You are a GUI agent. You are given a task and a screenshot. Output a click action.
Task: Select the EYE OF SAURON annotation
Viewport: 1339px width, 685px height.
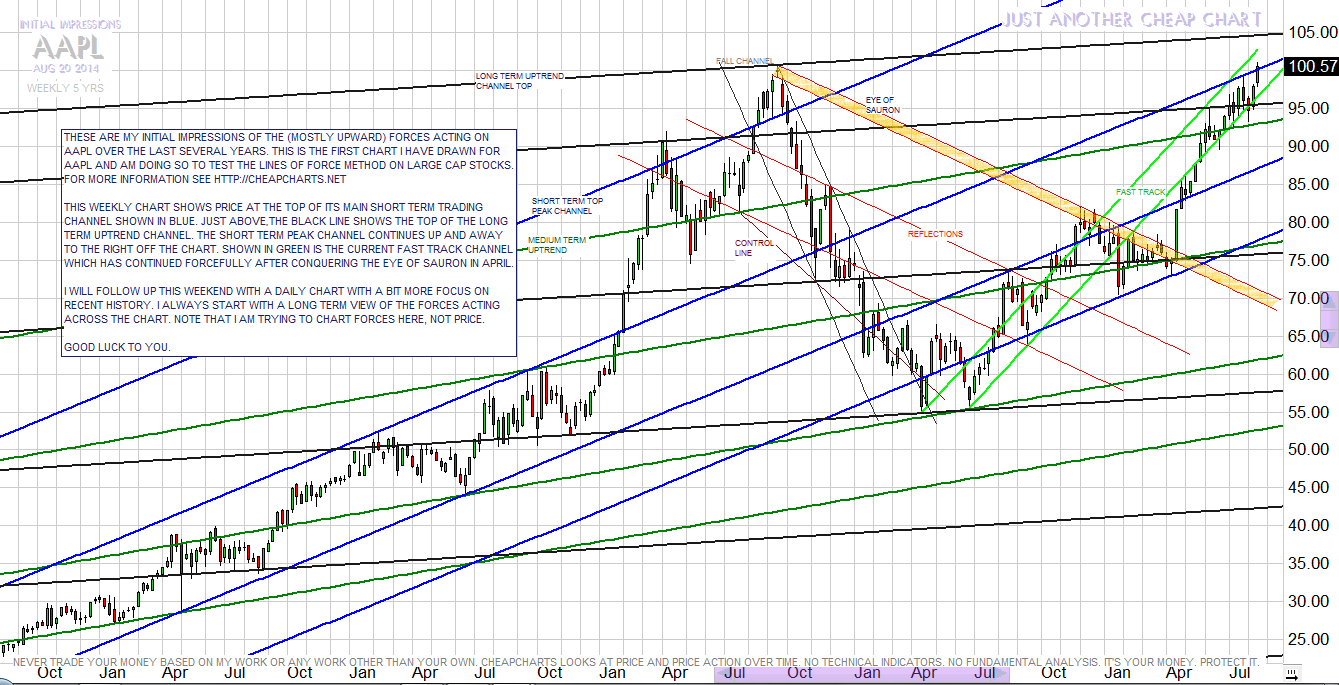click(x=880, y=105)
